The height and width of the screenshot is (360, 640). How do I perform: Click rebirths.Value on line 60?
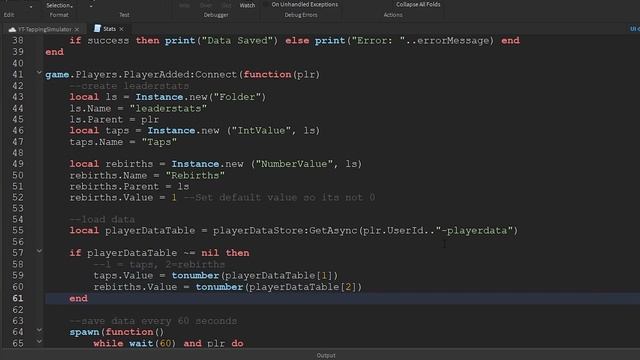coord(135,287)
